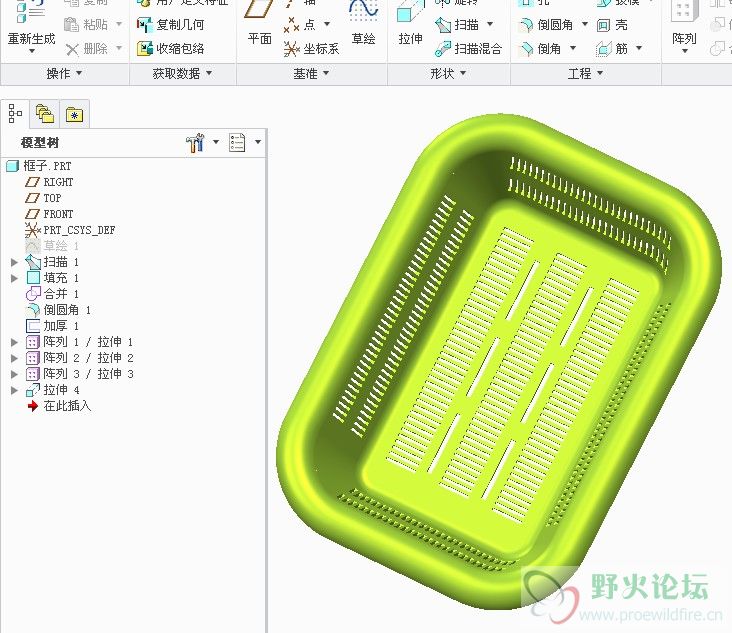This screenshot has width=732, height=633.
Task: Open the Delete (删除) dropdown arrow
Action: (119, 48)
